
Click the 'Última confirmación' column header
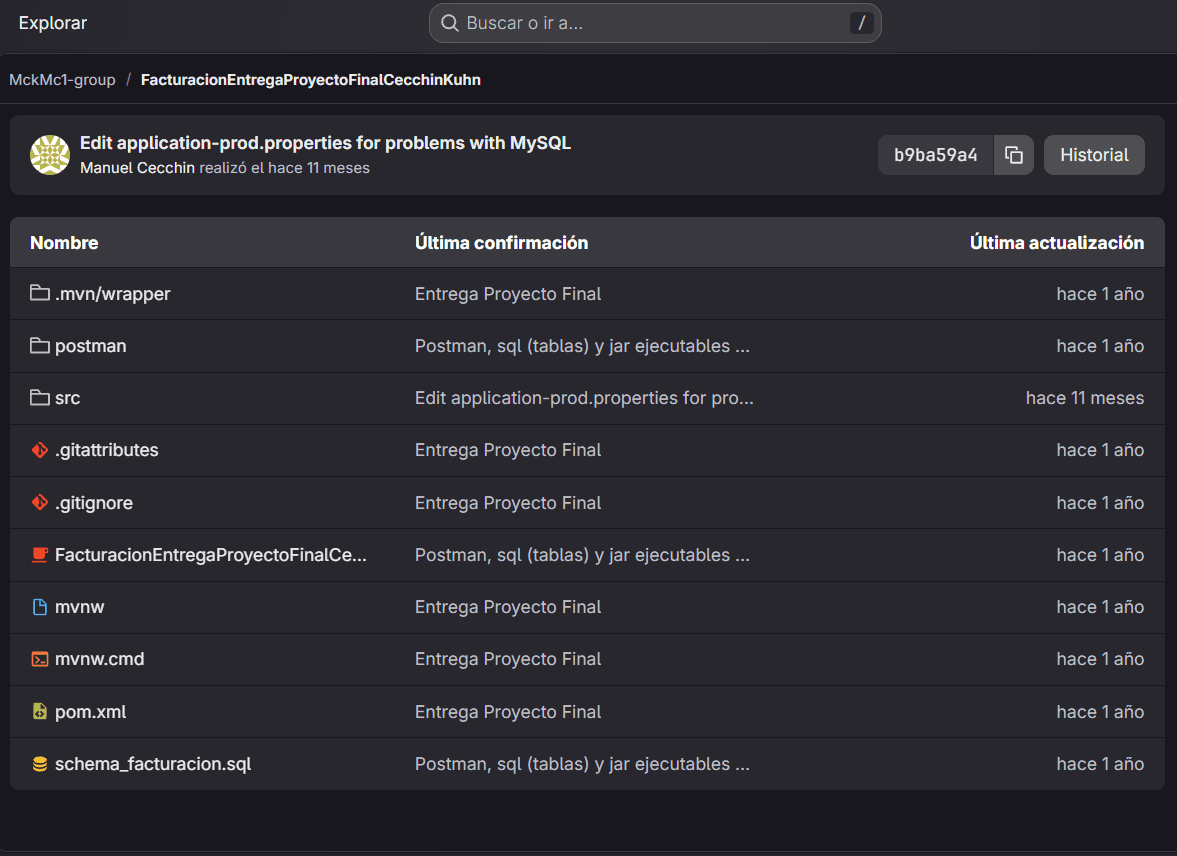tap(501, 243)
